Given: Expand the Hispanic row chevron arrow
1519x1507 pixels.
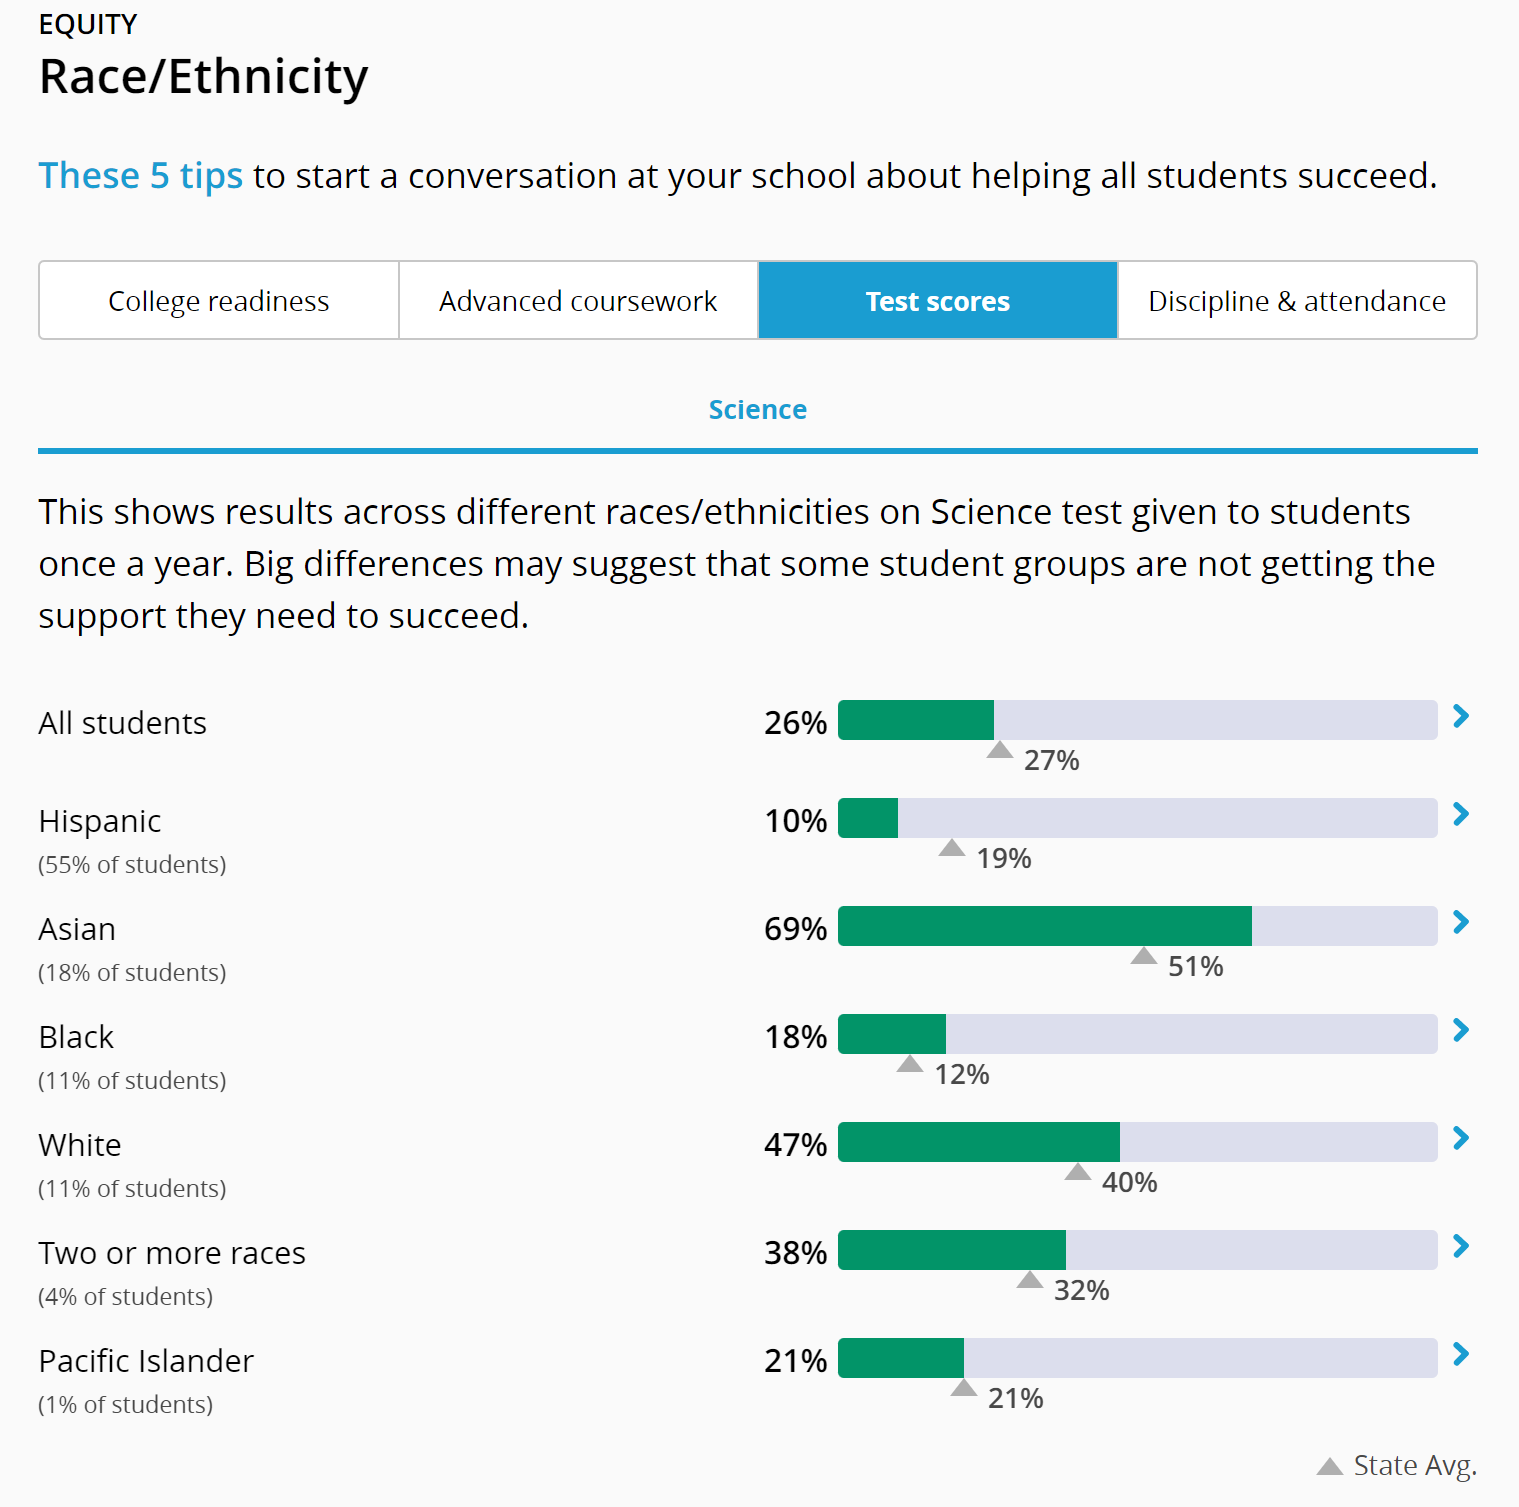Looking at the screenshot, I should (1461, 814).
